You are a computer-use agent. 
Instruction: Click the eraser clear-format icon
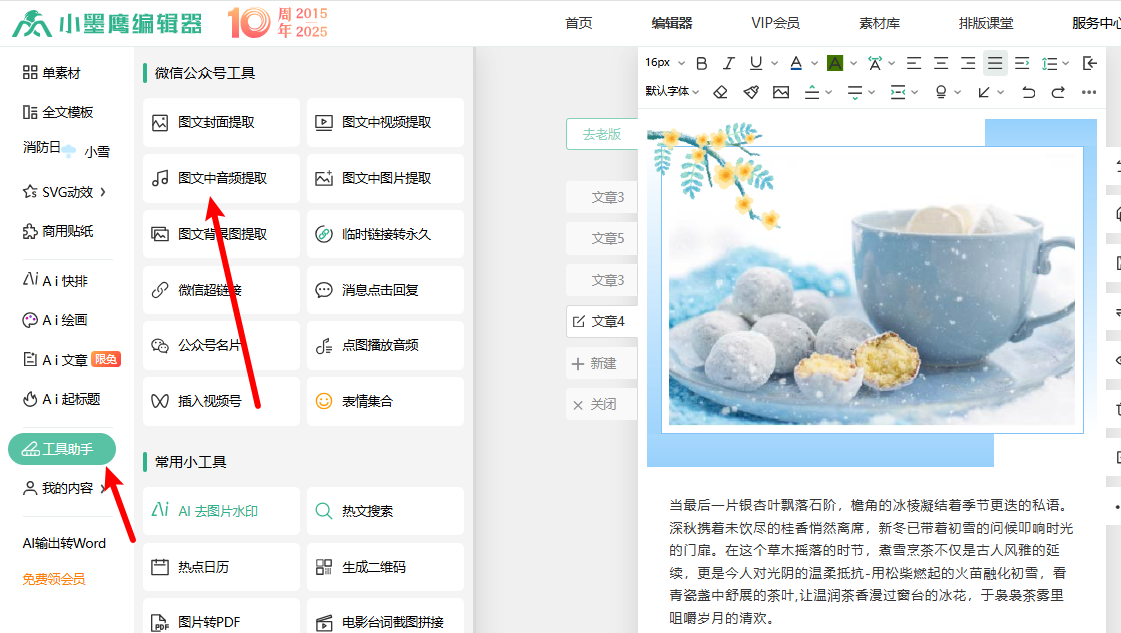click(x=720, y=92)
